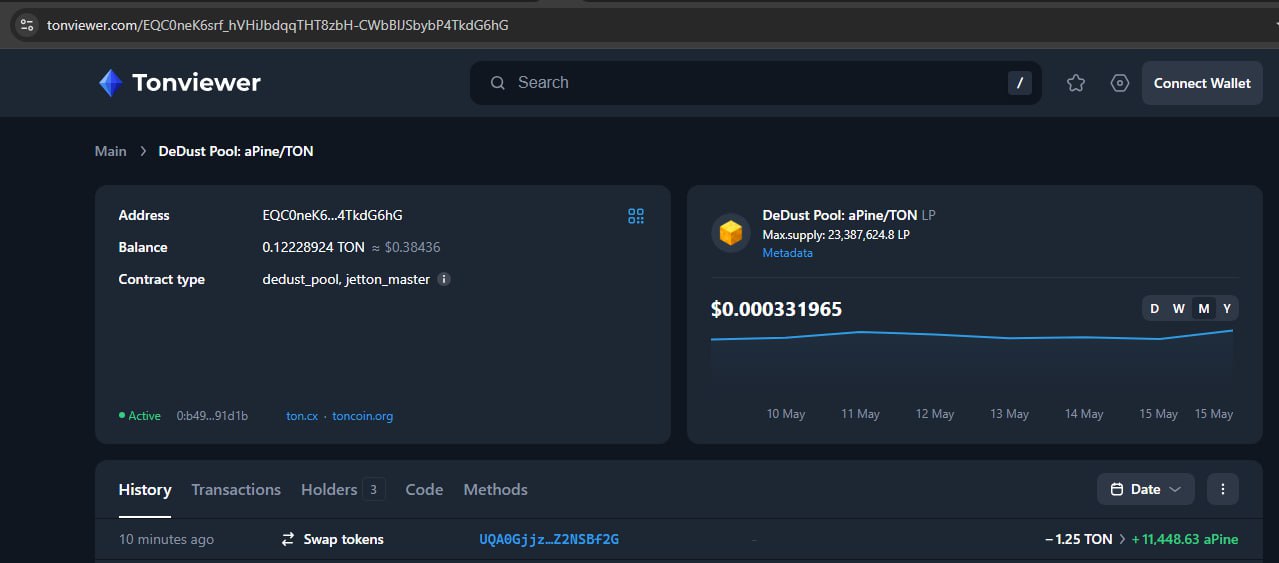The height and width of the screenshot is (563, 1279).
Task: Click the search magnifier icon
Action: coord(498,83)
